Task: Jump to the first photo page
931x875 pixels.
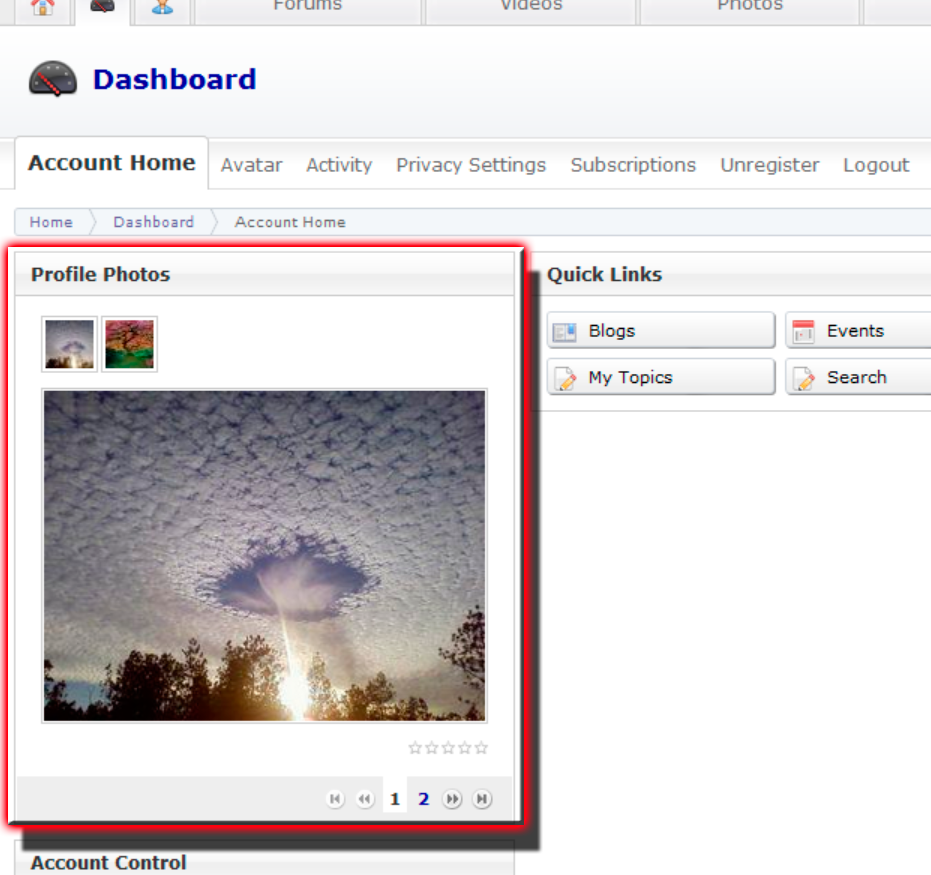Action: [x=335, y=799]
